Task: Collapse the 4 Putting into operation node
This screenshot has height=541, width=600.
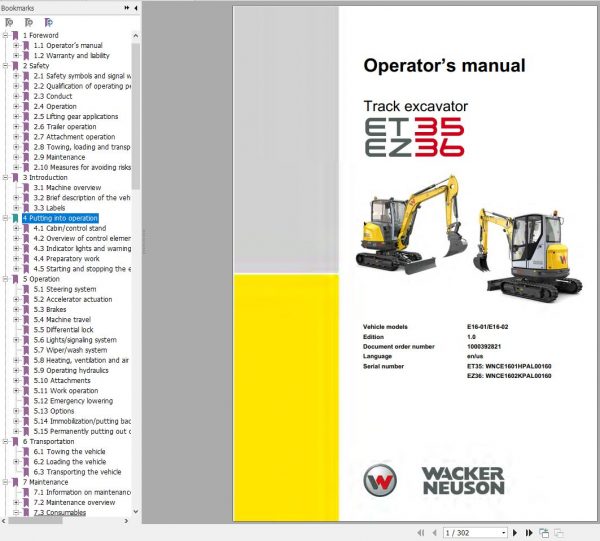Action: (x=5, y=218)
